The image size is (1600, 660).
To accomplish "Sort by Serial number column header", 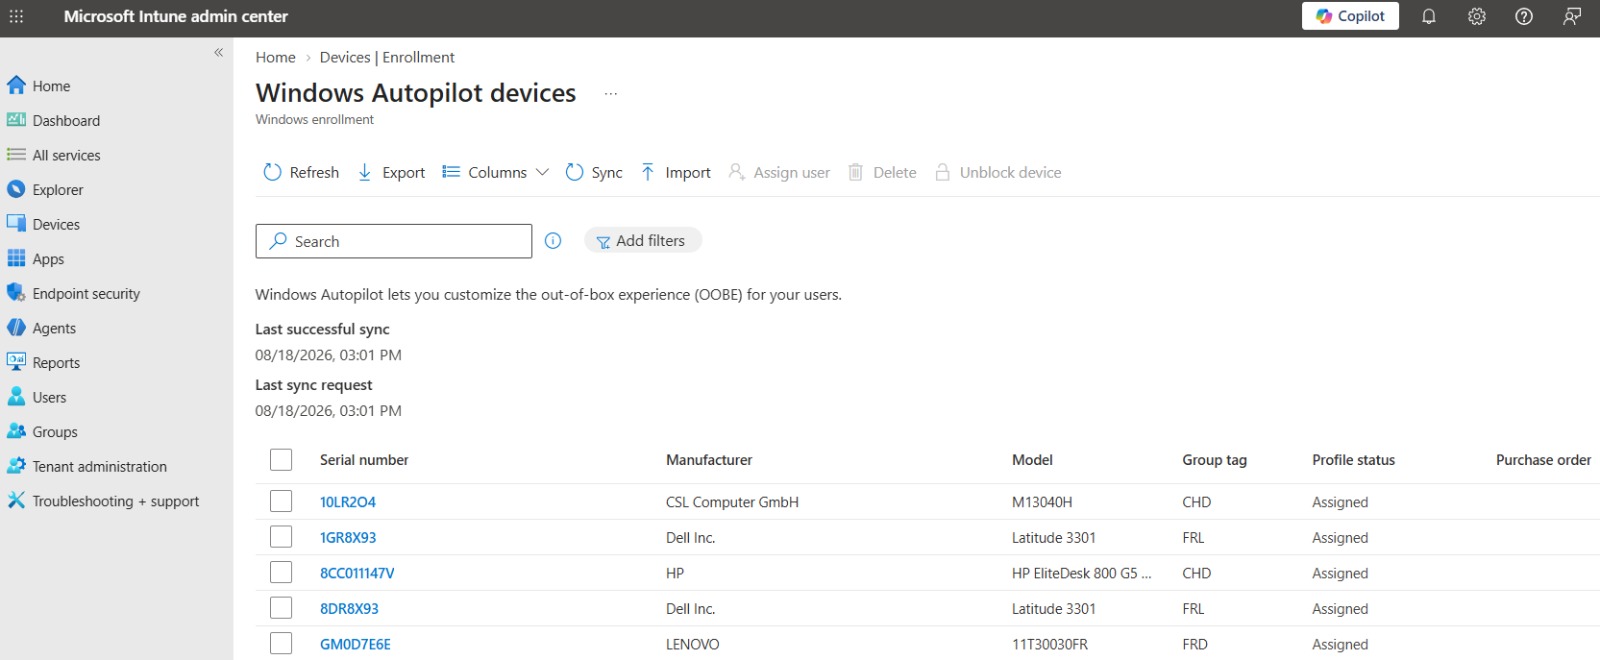I will click(x=364, y=460).
